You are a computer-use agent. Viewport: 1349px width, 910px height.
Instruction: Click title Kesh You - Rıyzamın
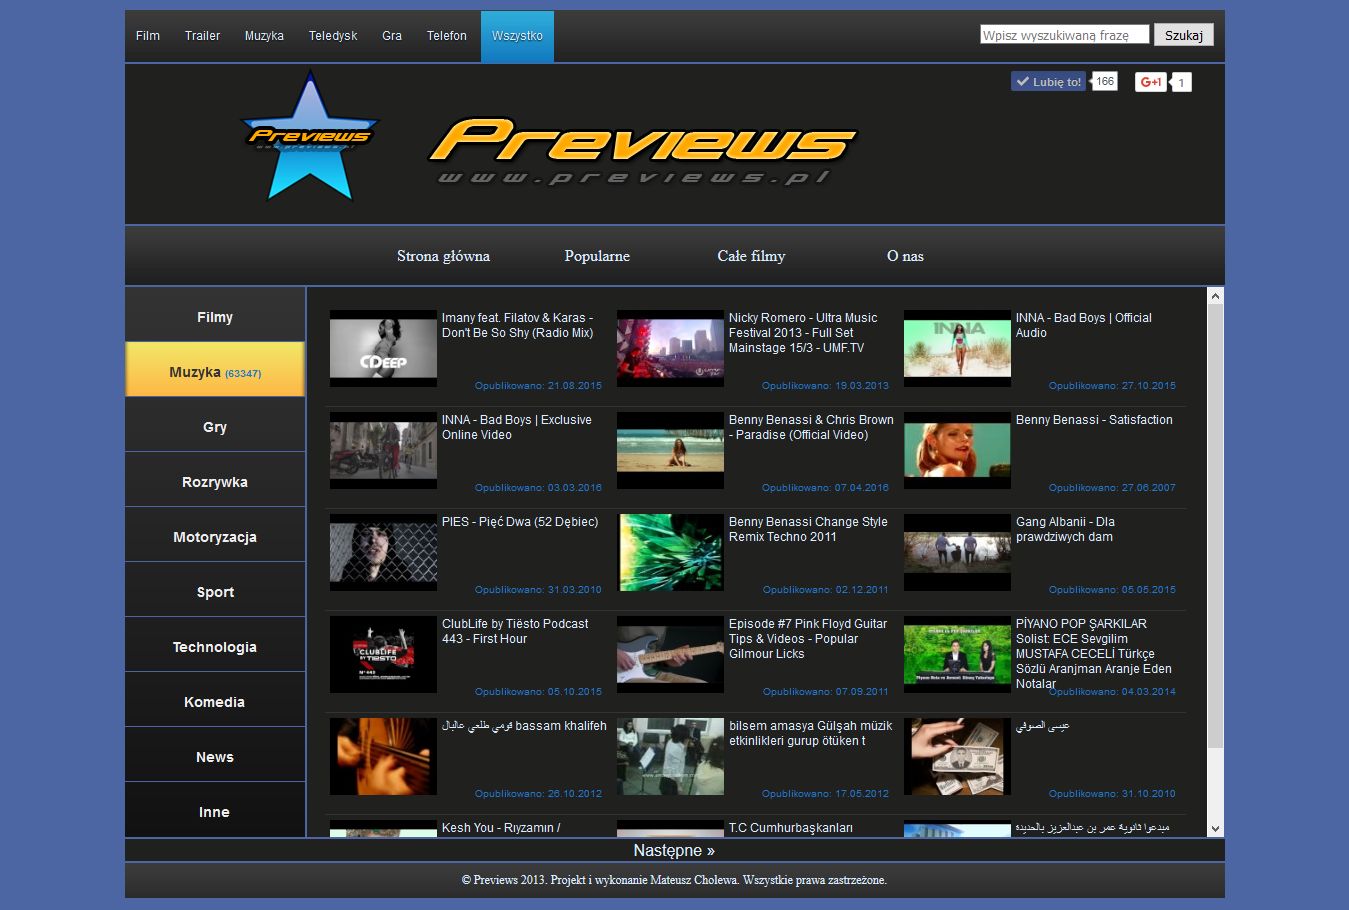click(501, 828)
